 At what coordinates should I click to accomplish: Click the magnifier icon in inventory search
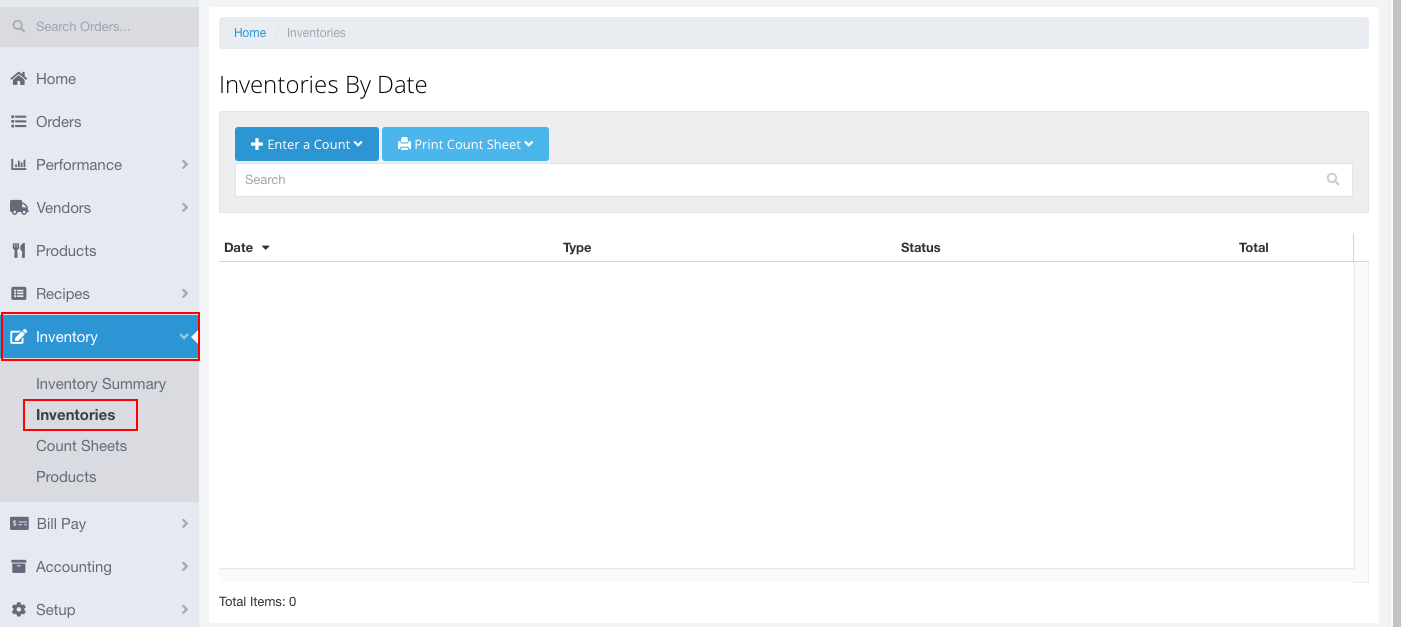(1332, 180)
